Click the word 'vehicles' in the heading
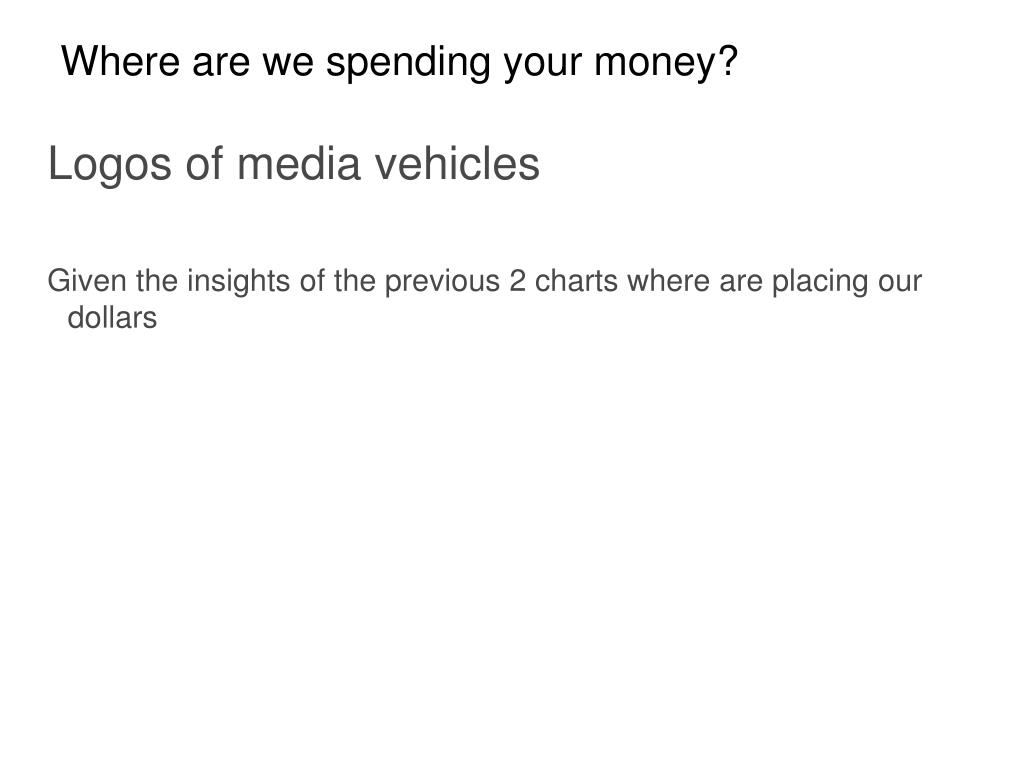 click(457, 163)
